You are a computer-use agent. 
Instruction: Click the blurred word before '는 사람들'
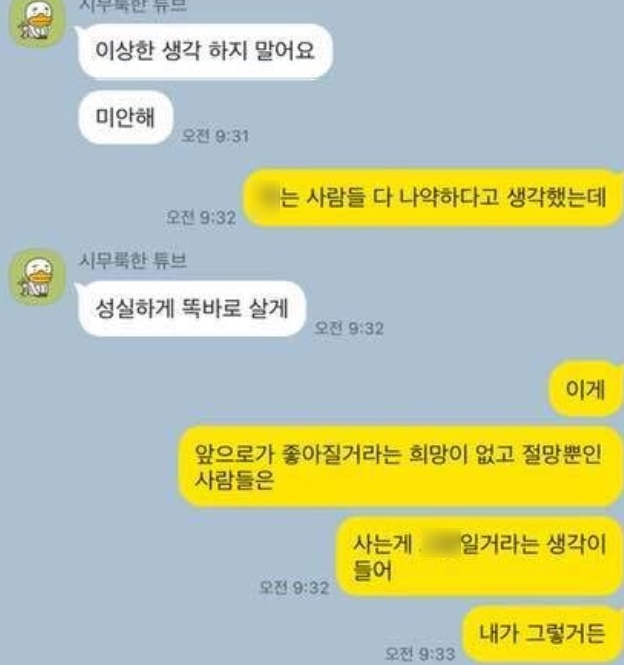coord(269,197)
